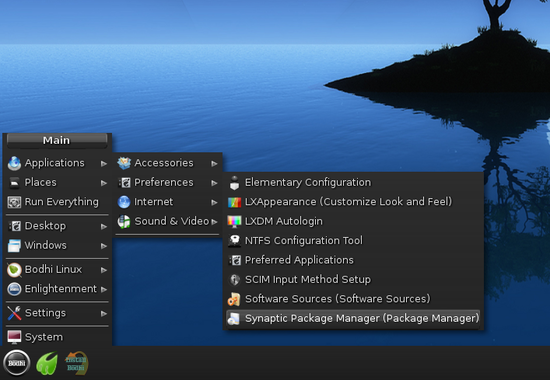Click the Applications globe icon
This screenshot has height=380, width=550.
tap(14, 163)
